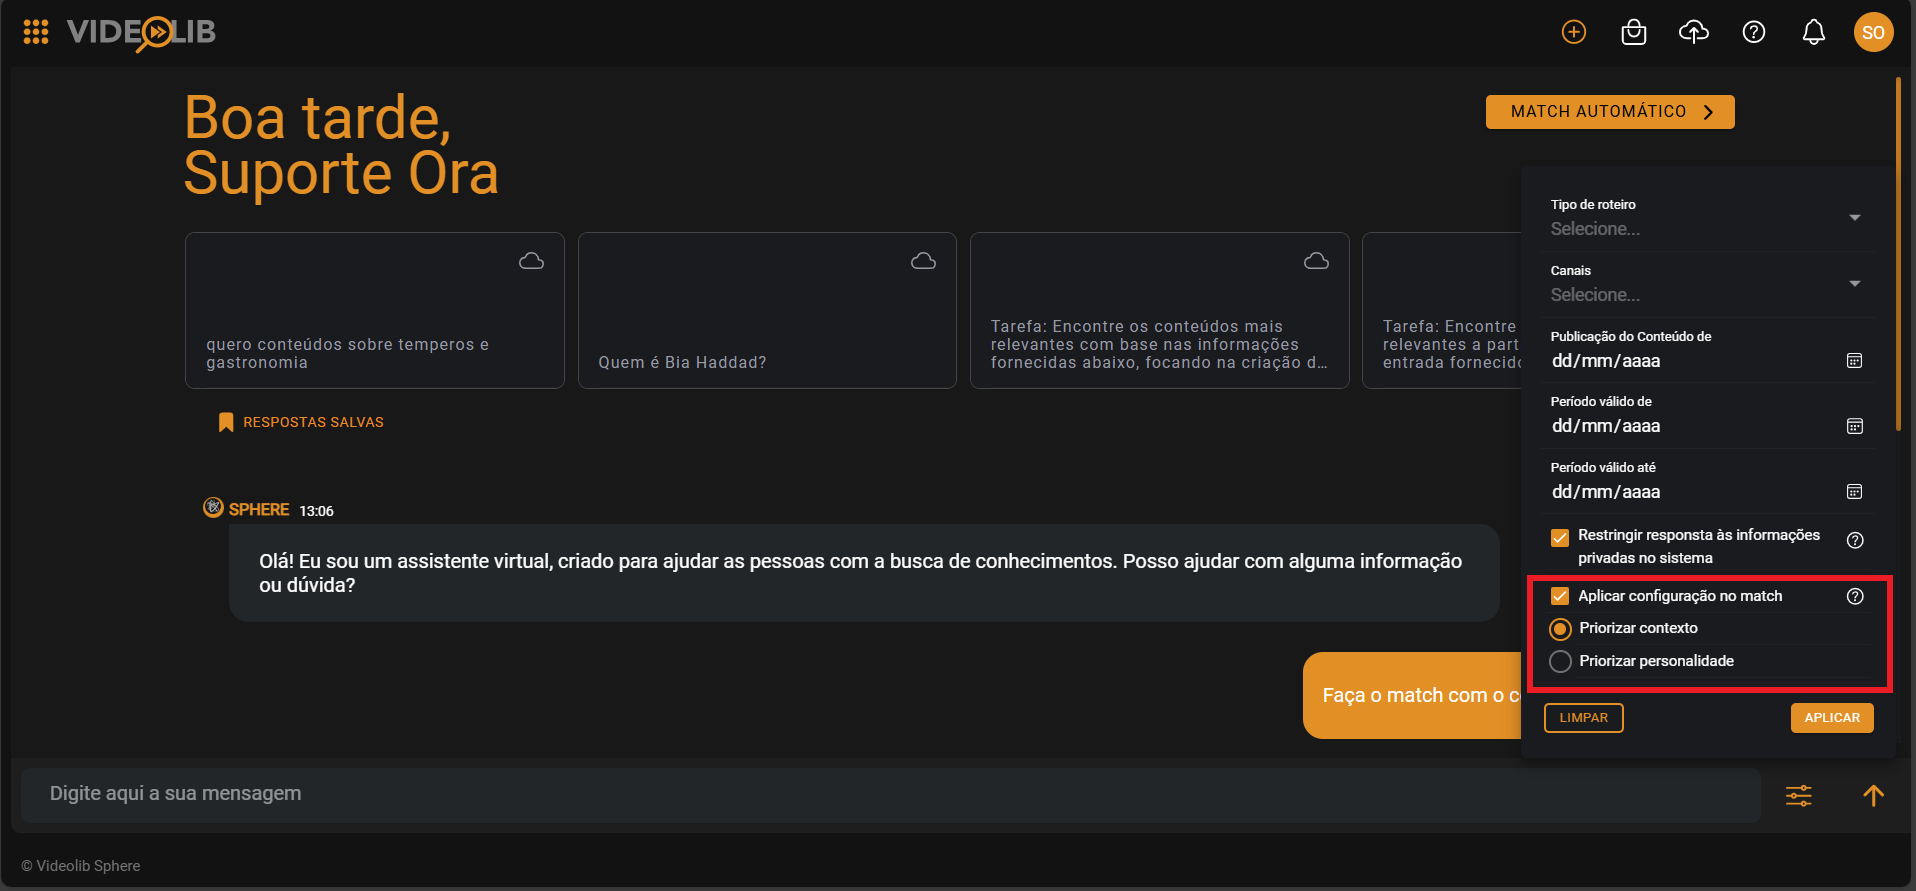Viewport: 1916px width, 891px height.
Task: Click the Sphere assistant avatar icon
Action: (213, 507)
